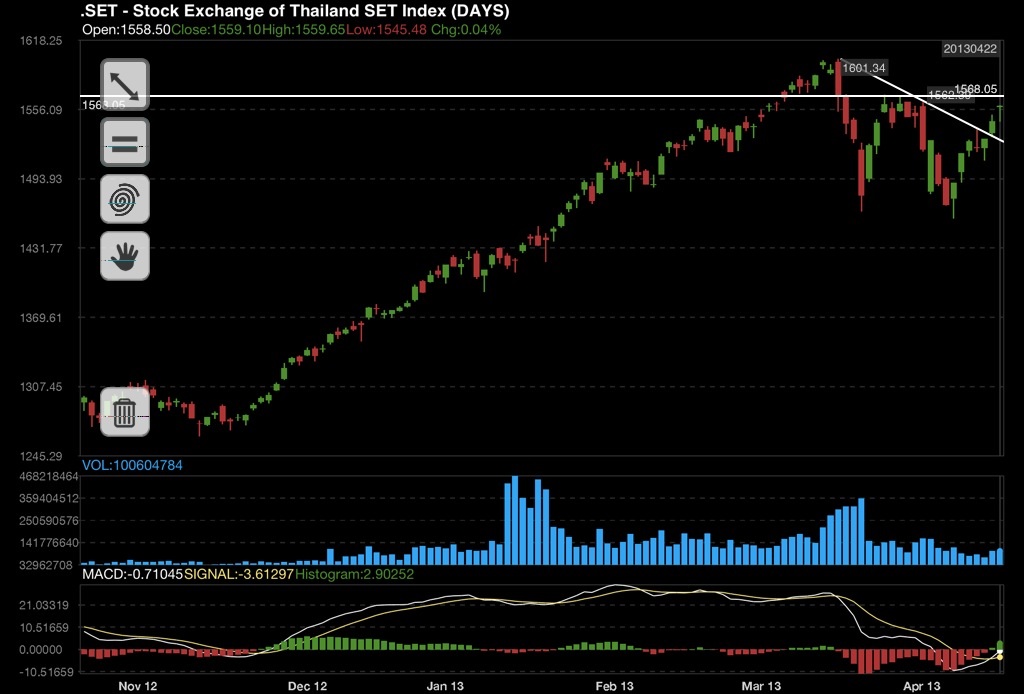This screenshot has height=694, width=1024.
Task: Click the 1601.34 price label
Action: (863, 68)
